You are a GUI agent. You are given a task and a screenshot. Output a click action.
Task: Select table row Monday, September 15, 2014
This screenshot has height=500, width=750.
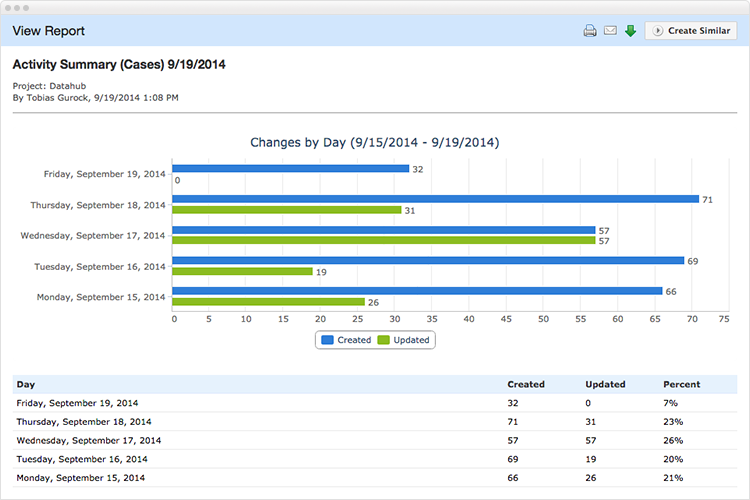(375, 478)
